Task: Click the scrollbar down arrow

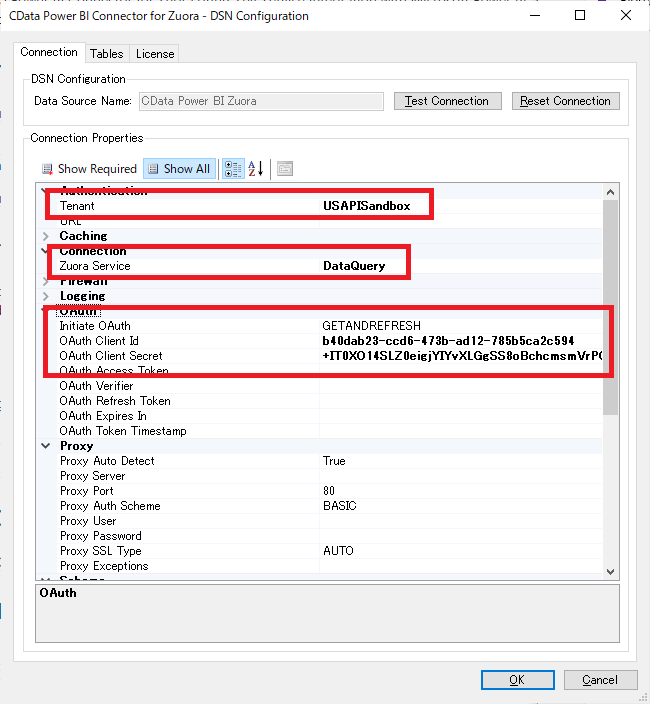Action: coord(610,572)
